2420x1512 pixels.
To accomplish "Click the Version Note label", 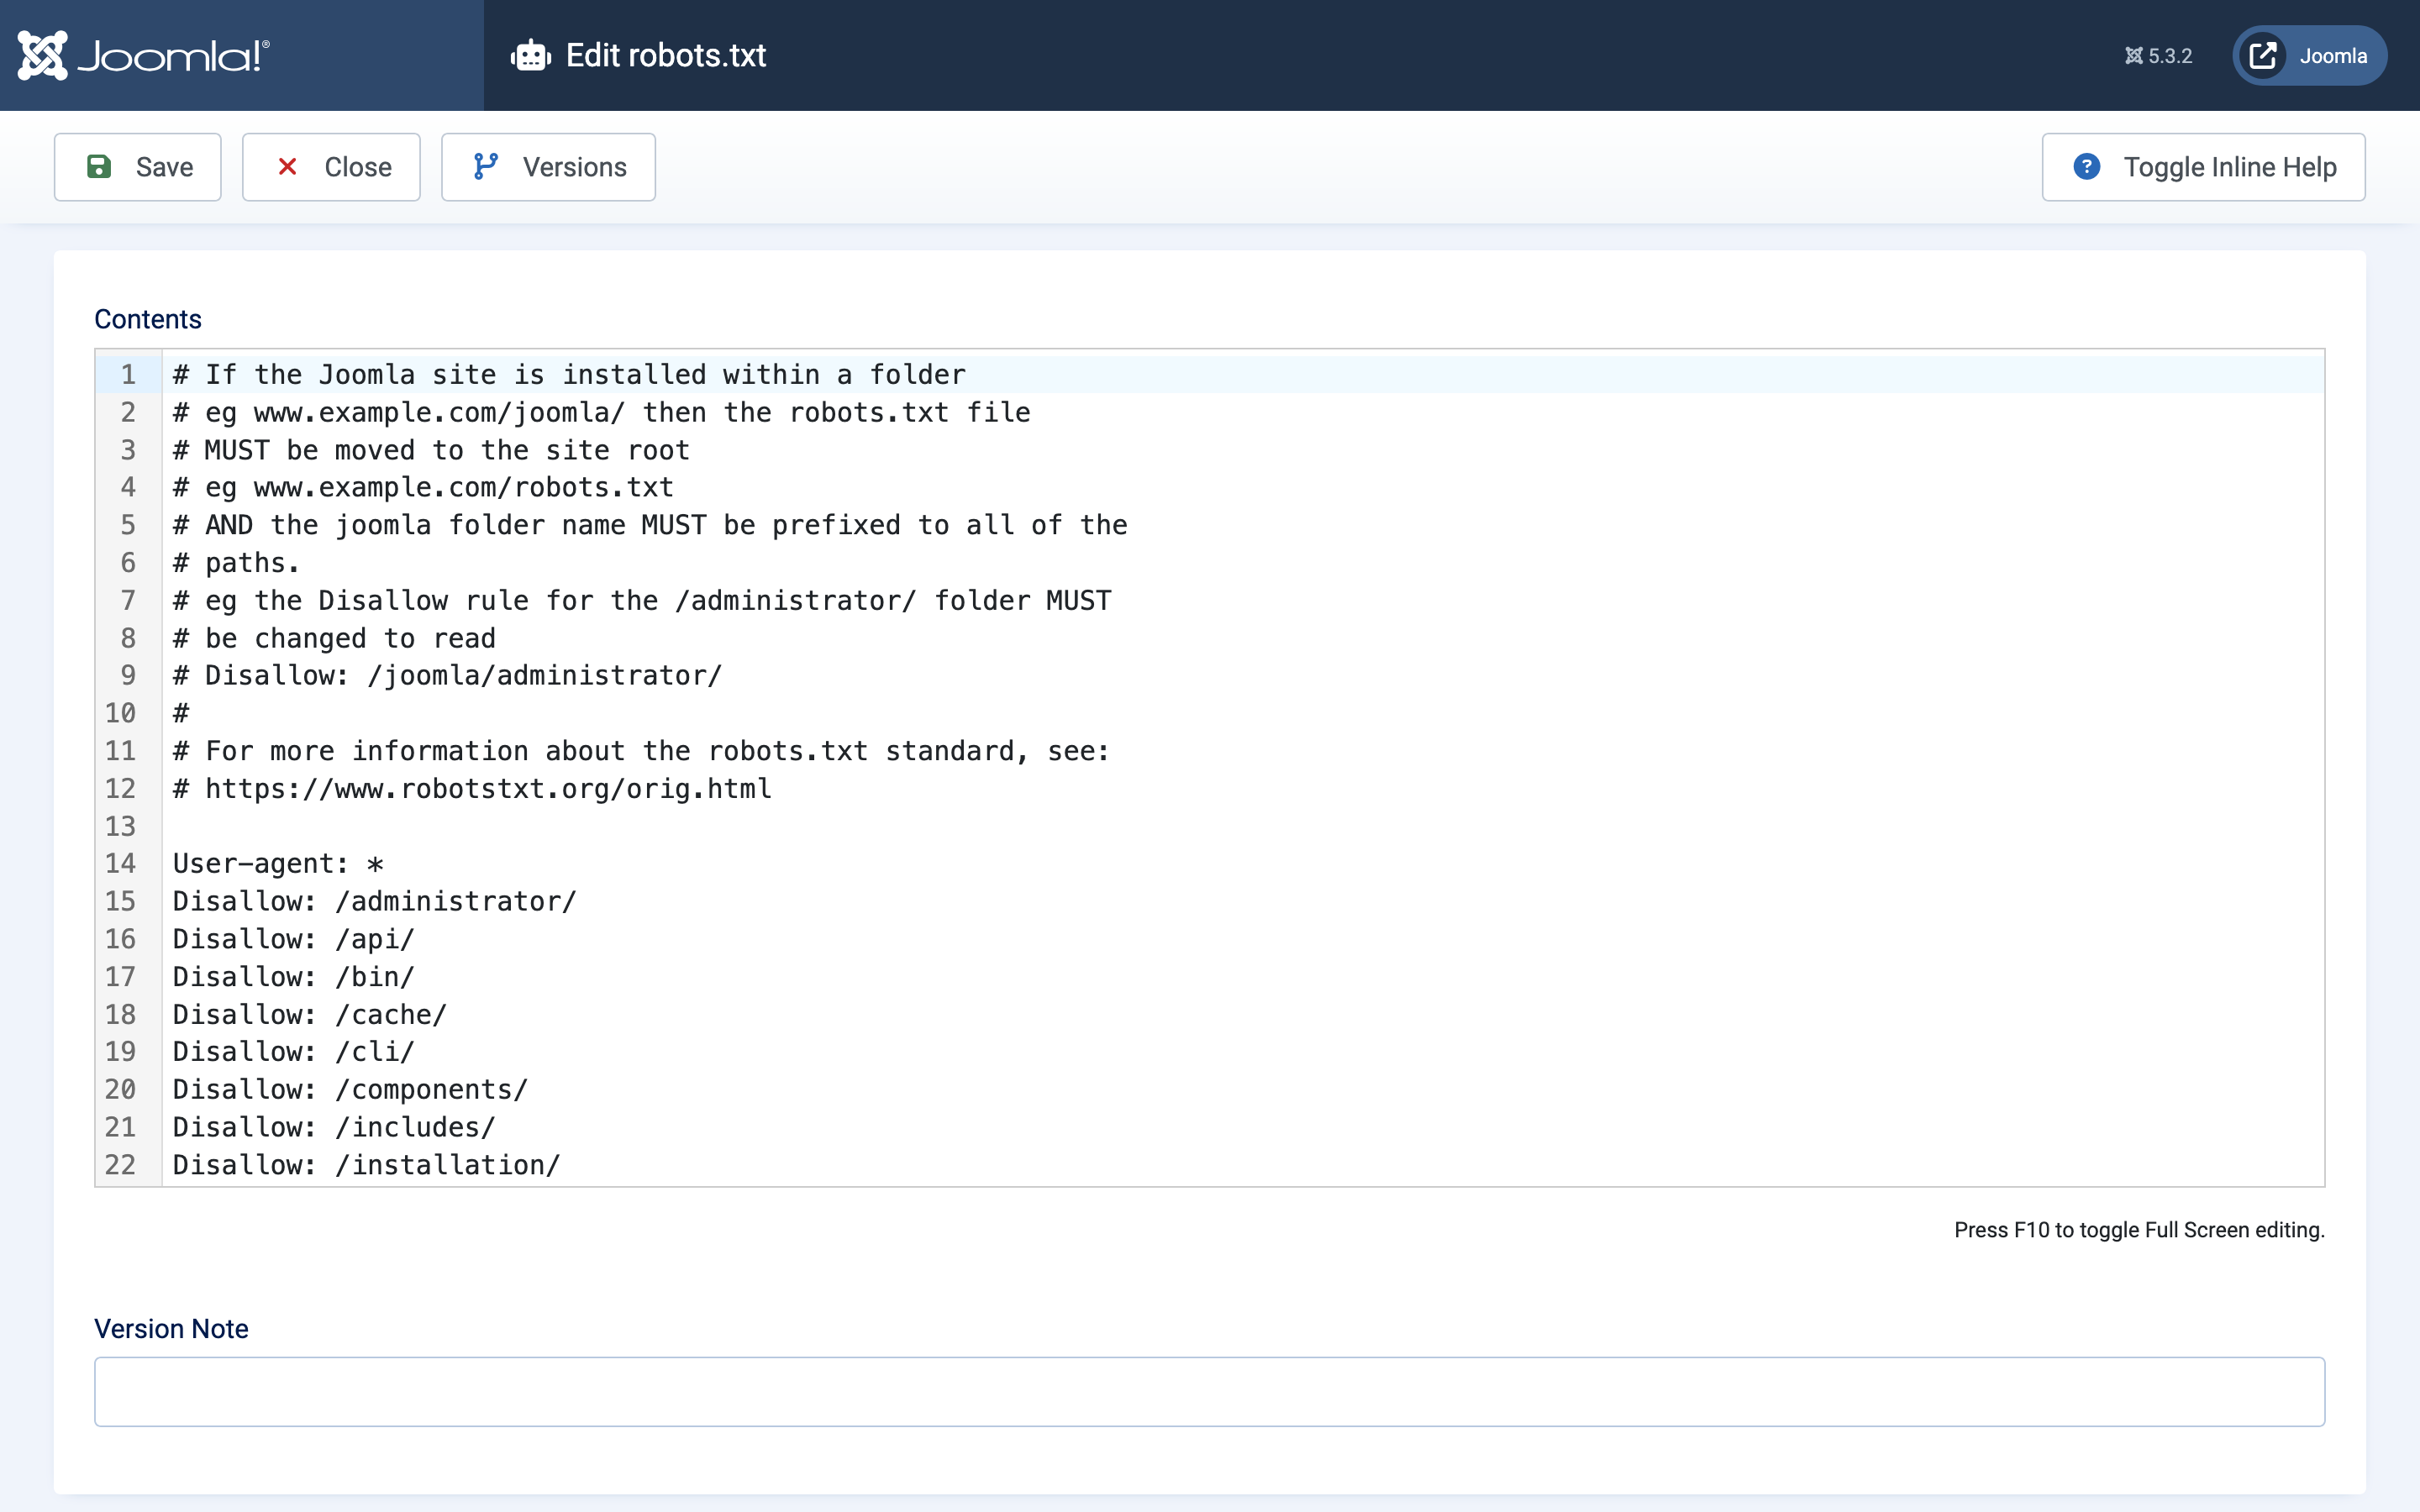I will click(171, 1328).
